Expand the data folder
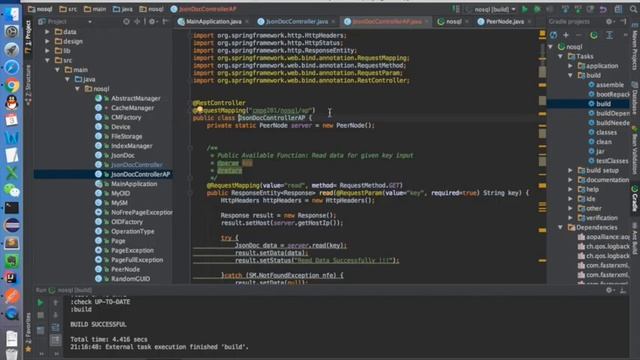The width and height of the screenshot is (640, 360). coord(48,32)
